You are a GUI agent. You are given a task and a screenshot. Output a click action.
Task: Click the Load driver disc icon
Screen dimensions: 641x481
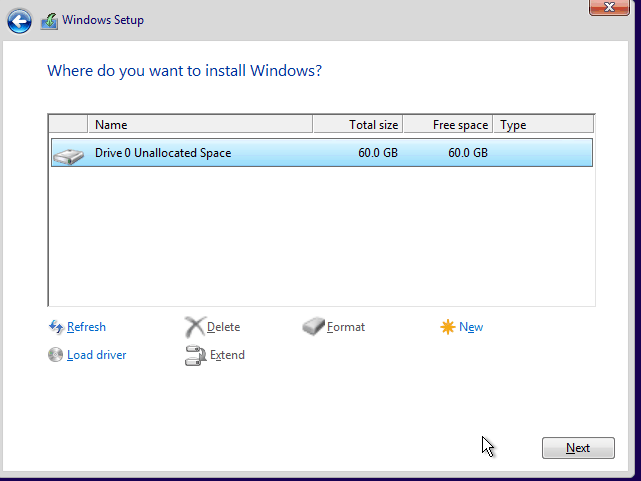click(x=55, y=355)
